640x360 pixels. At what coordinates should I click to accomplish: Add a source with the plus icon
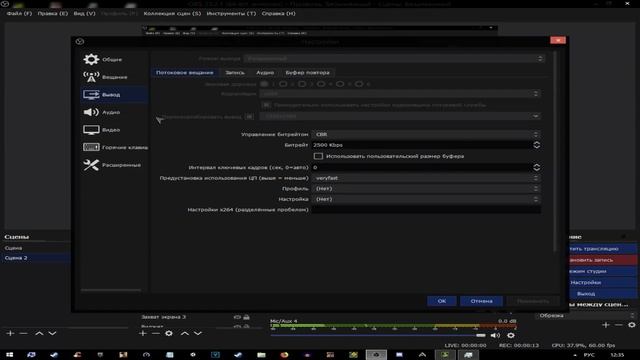[x=142, y=333]
